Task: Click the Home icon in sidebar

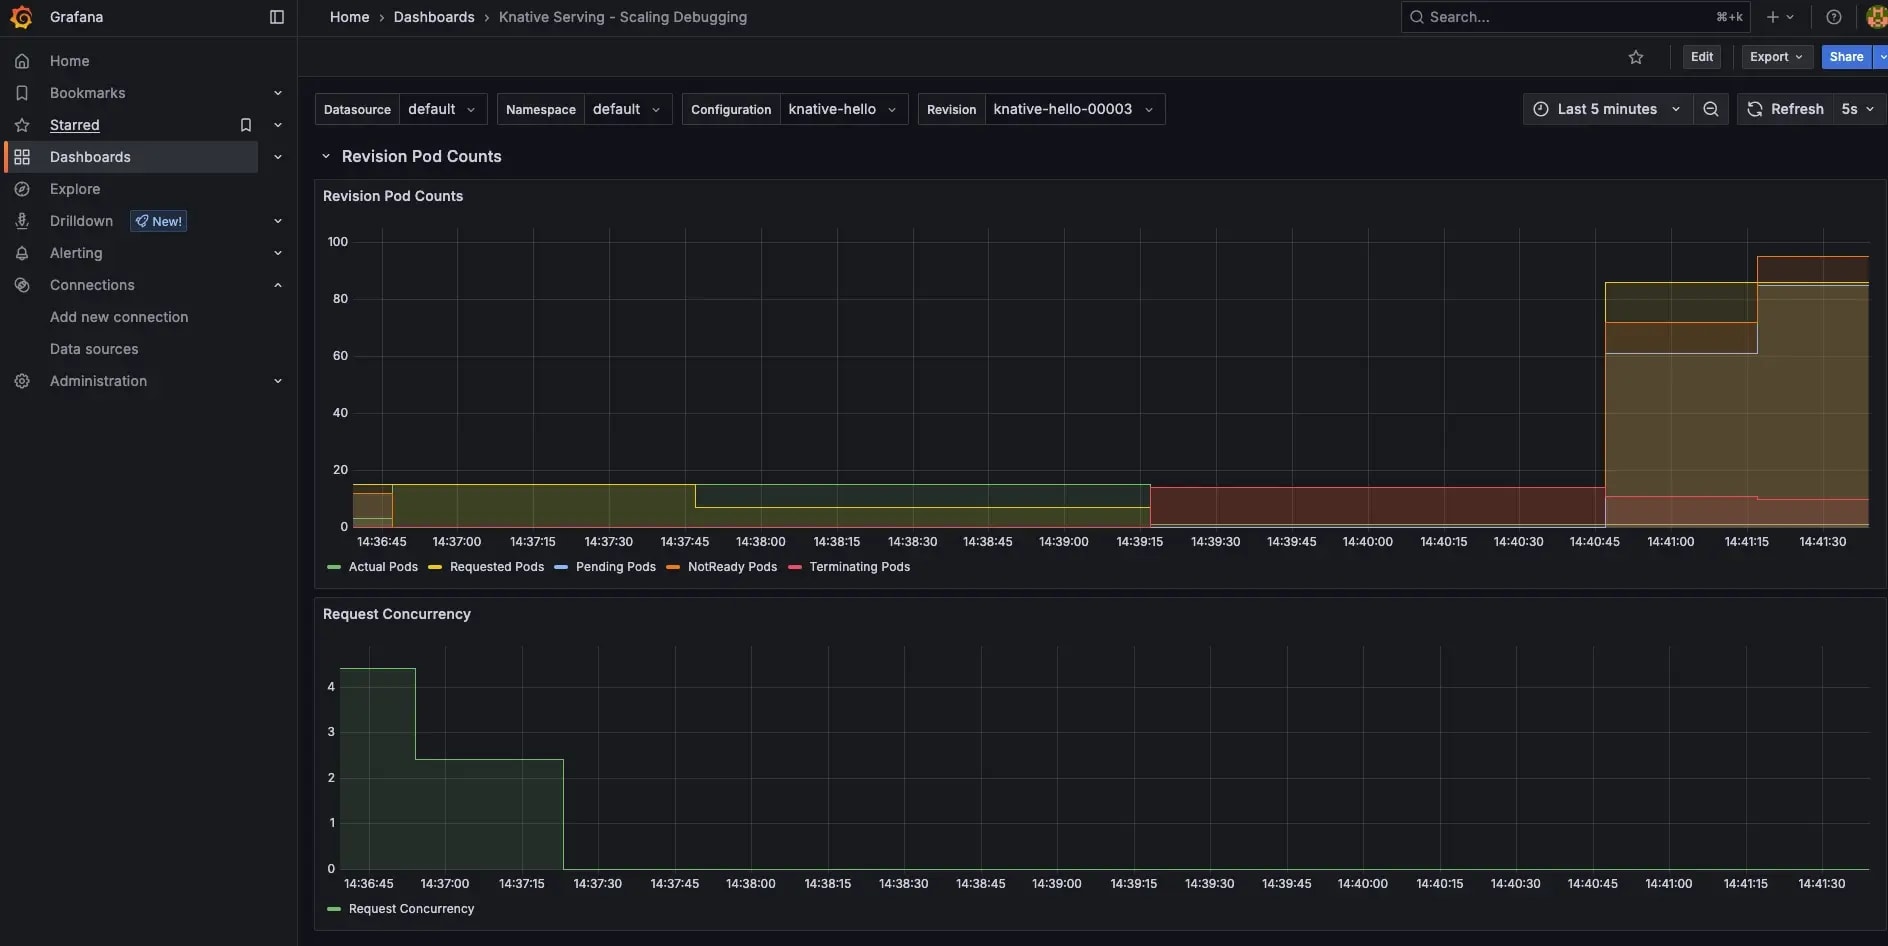Action: [x=22, y=61]
